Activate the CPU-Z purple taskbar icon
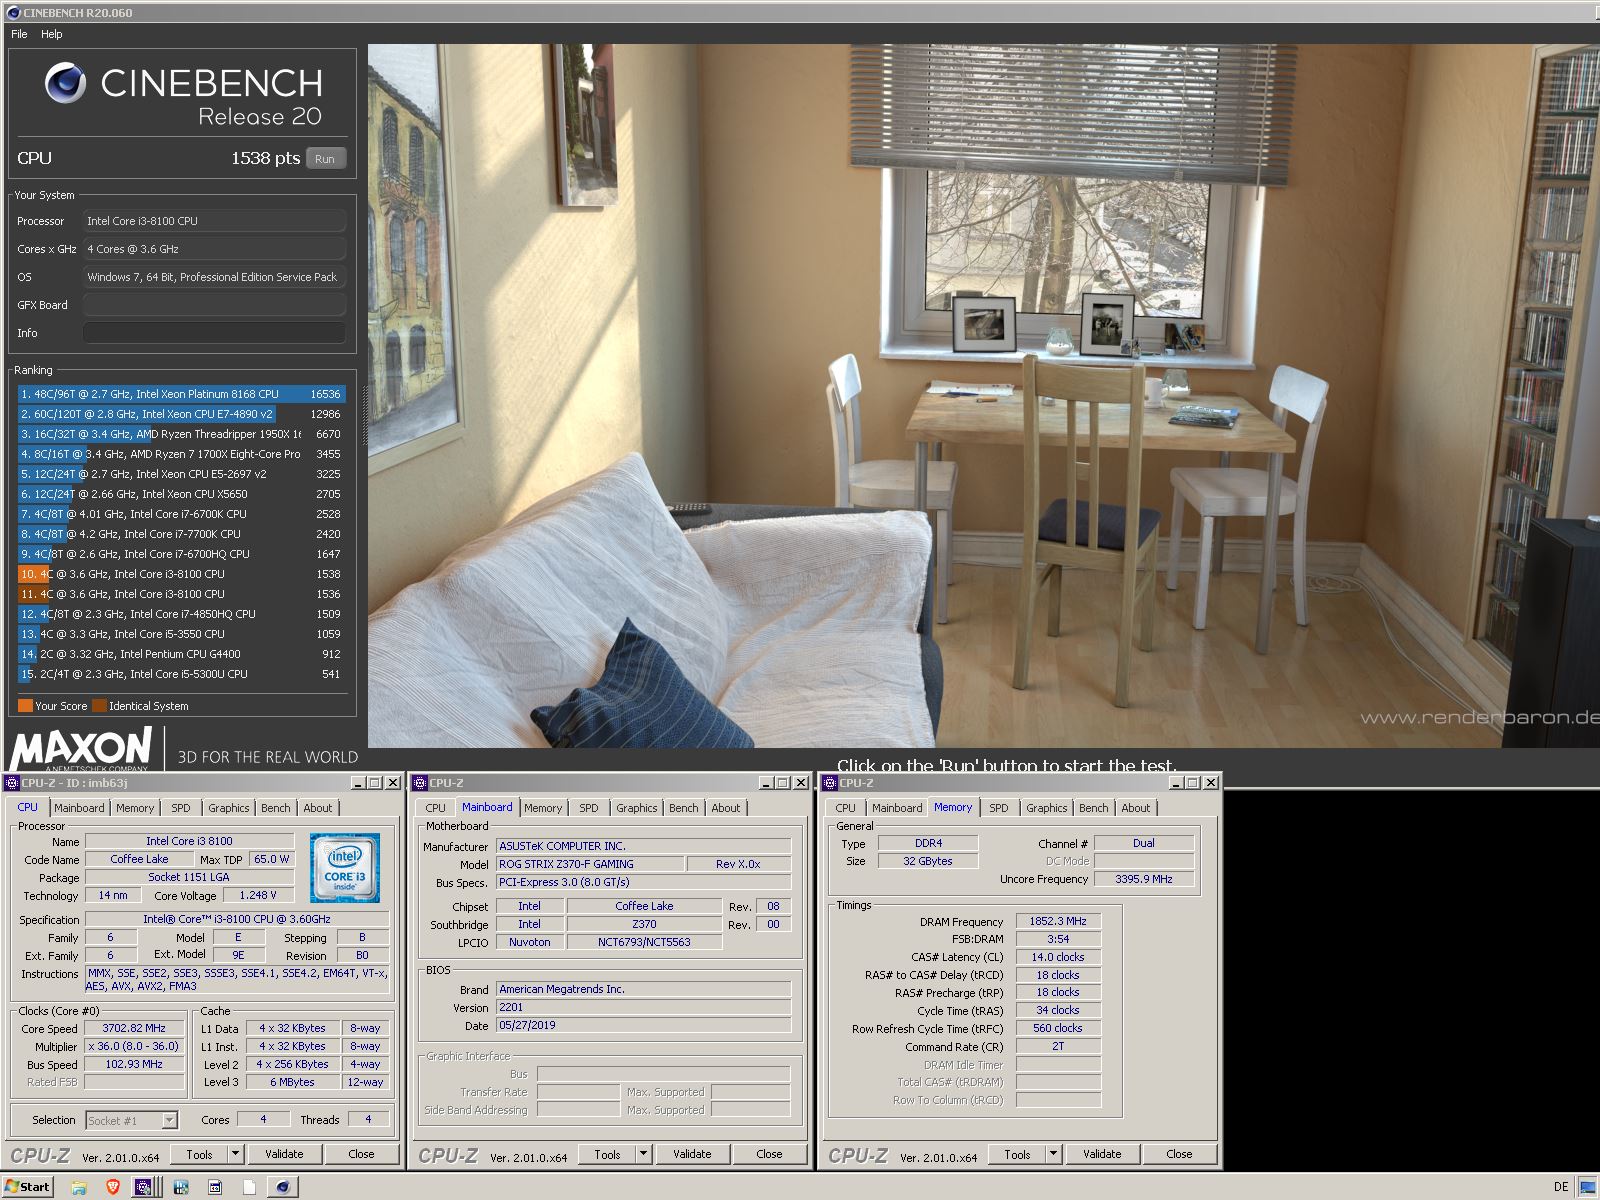The width and height of the screenshot is (1600, 1200). click(143, 1187)
